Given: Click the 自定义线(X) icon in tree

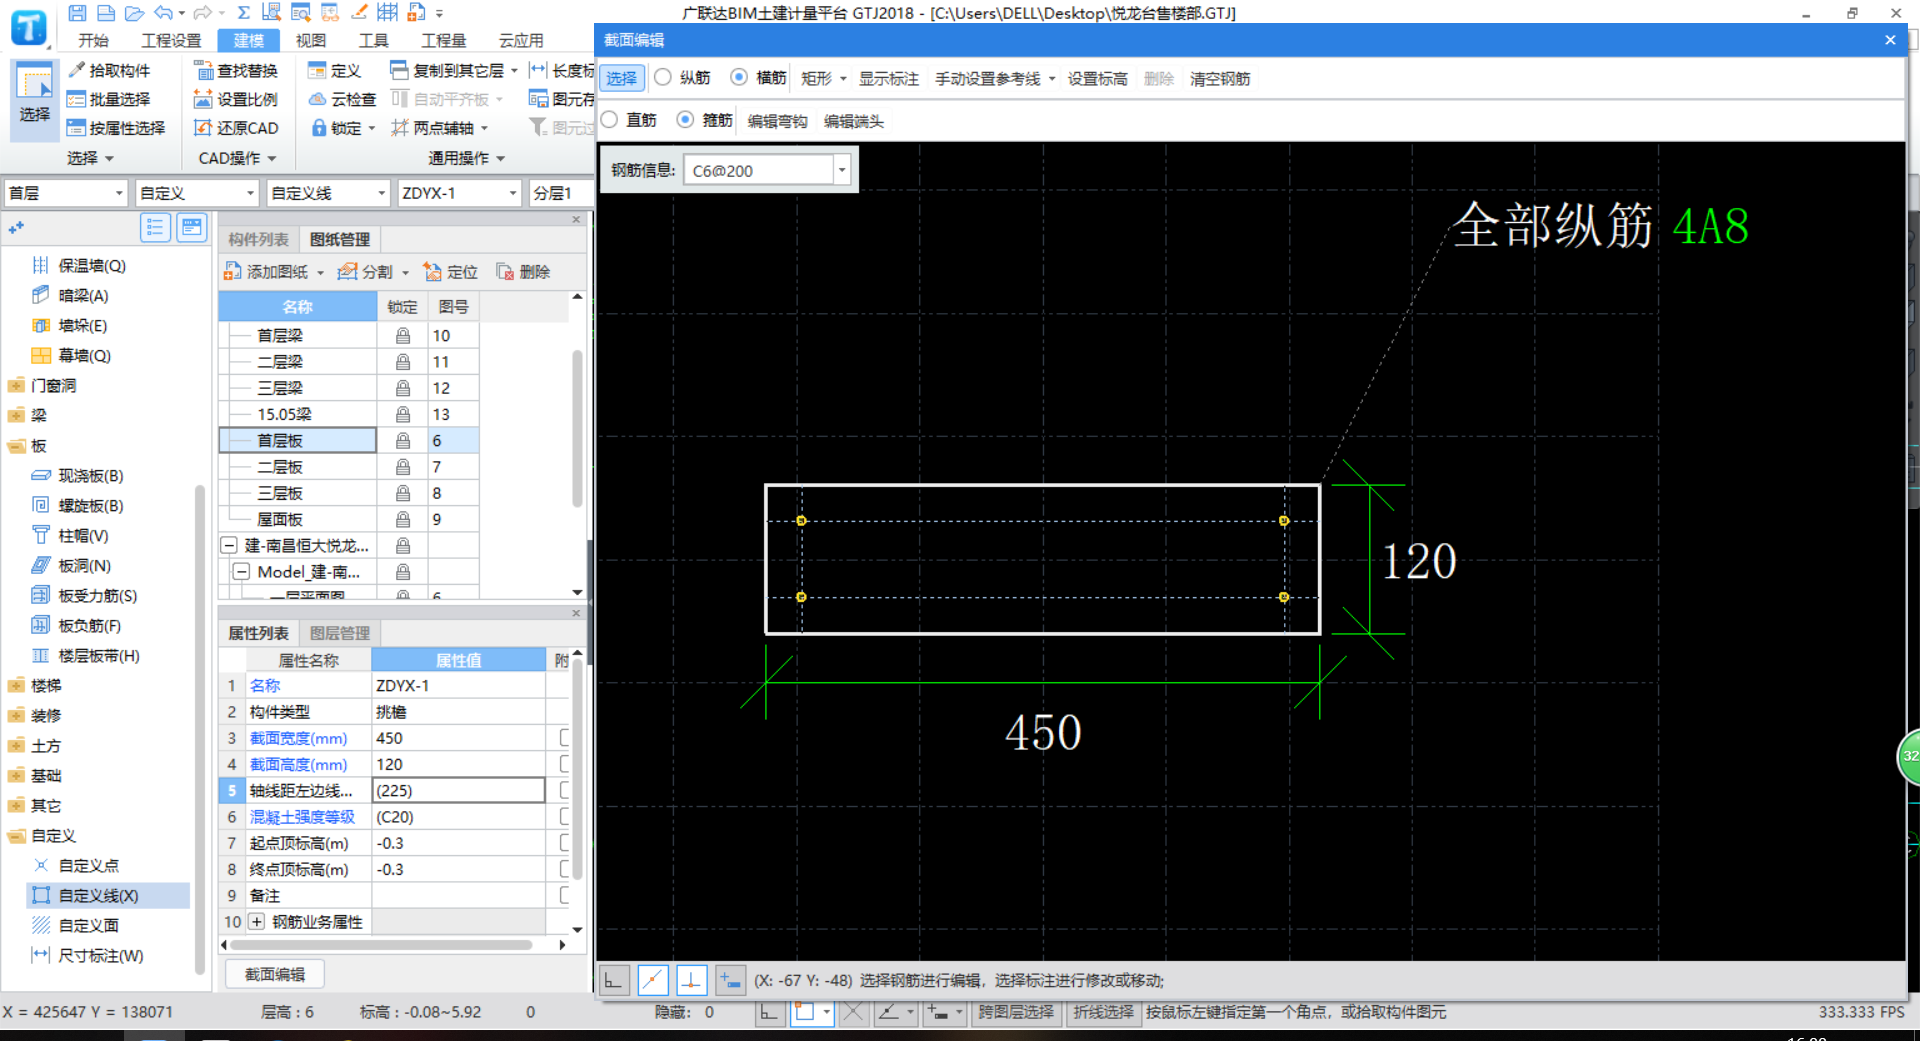Looking at the screenshot, I should (41, 895).
